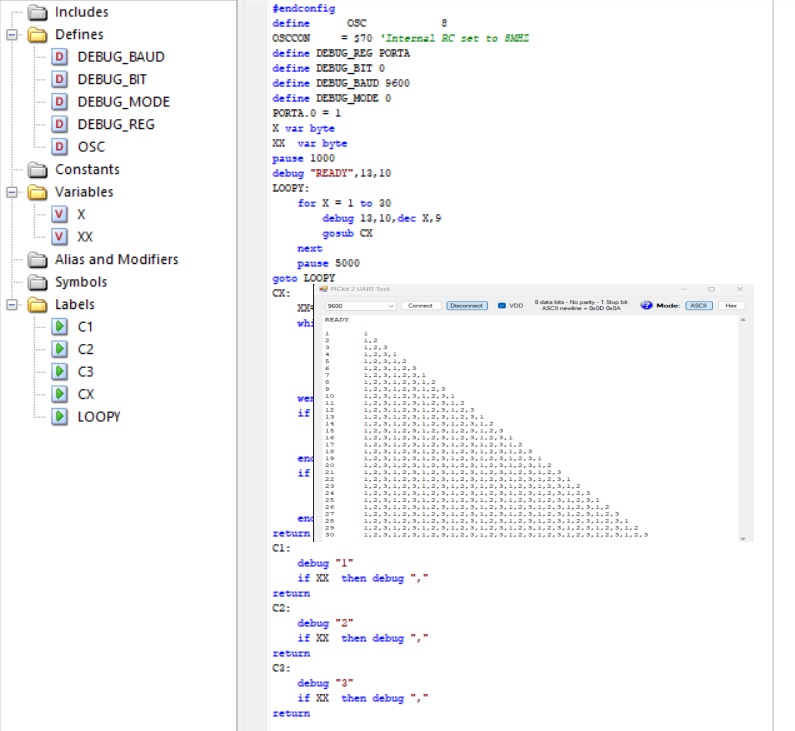Viewport: 795px width, 731px height.
Task: Select the C2 label tree item
Action: pyautogui.click(x=85, y=349)
